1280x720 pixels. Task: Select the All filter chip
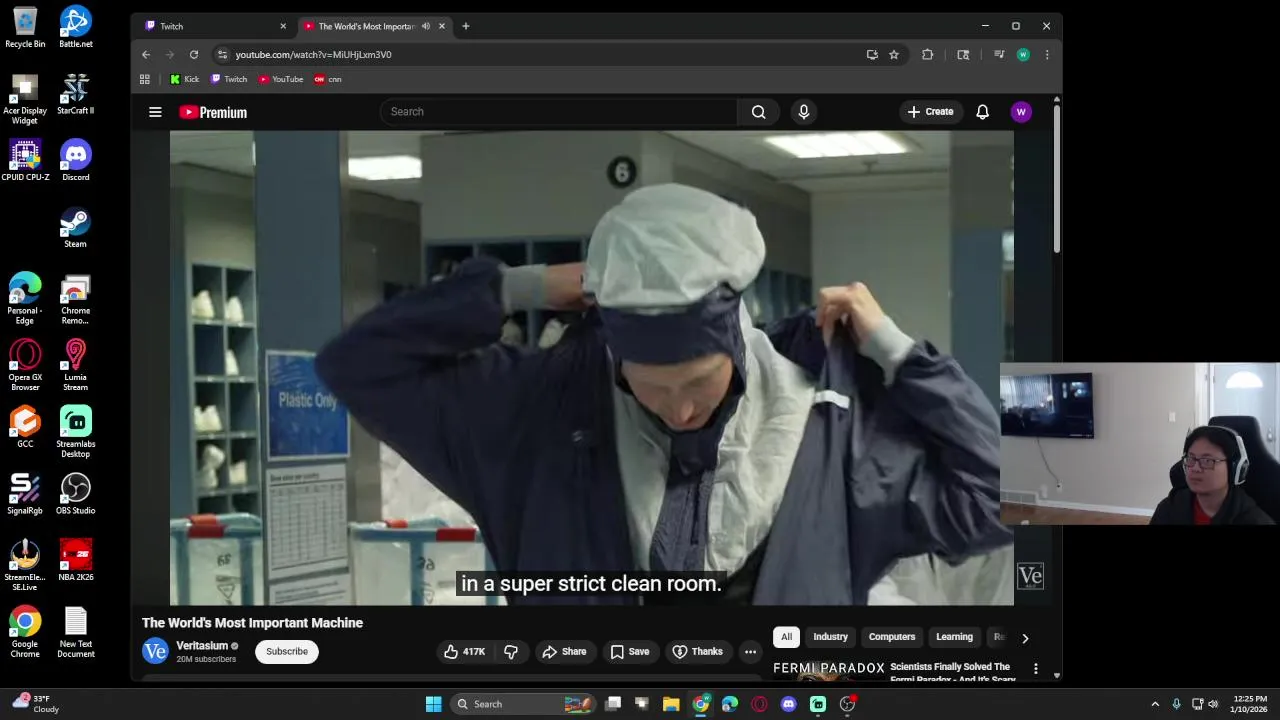786,637
